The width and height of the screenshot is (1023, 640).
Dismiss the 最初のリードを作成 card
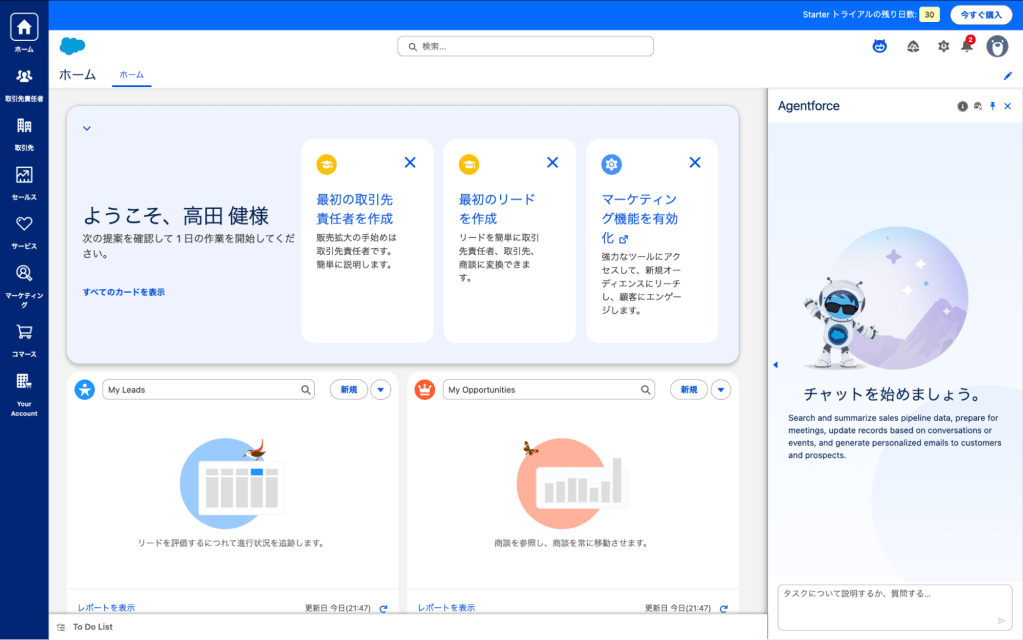click(x=552, y=162)
